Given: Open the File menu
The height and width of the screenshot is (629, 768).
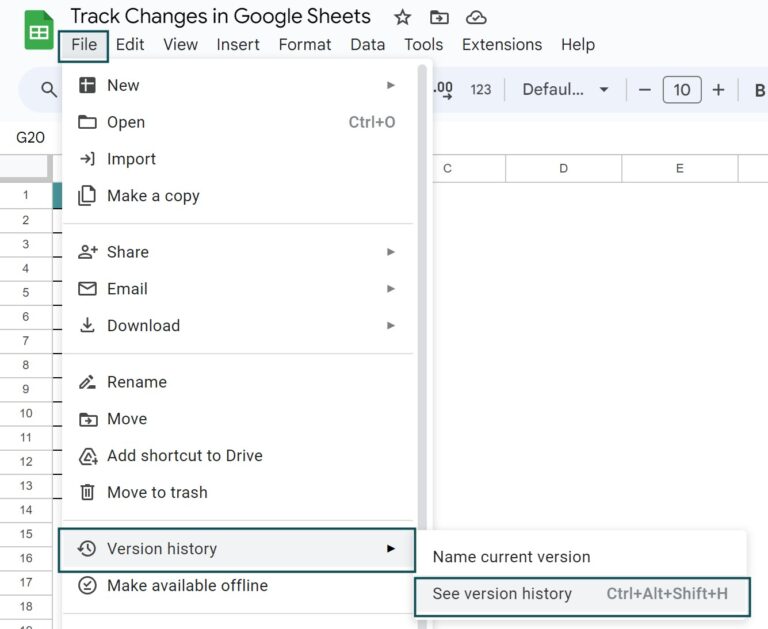Looking at the screenshot, I should (x=84, y=45).
